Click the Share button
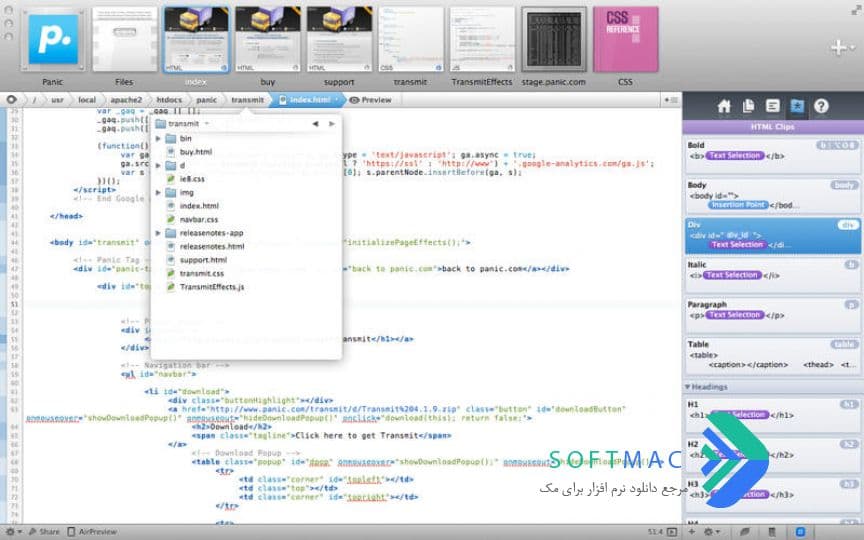The image size is (864, 540). 44,532
